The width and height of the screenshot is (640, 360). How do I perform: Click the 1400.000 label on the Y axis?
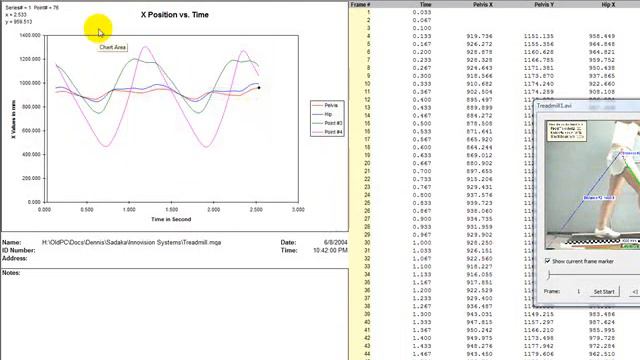pyautogui.click(x=30, y=36)
